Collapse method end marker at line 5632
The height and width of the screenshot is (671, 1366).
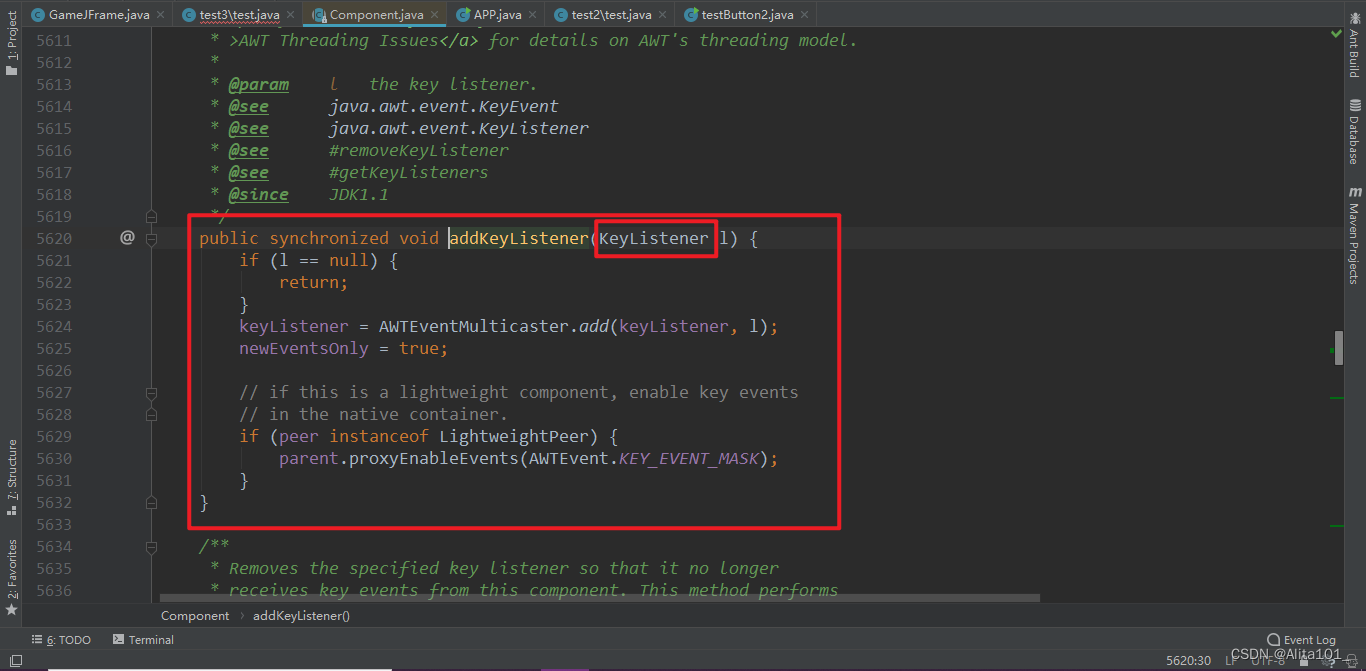[151, 502]
